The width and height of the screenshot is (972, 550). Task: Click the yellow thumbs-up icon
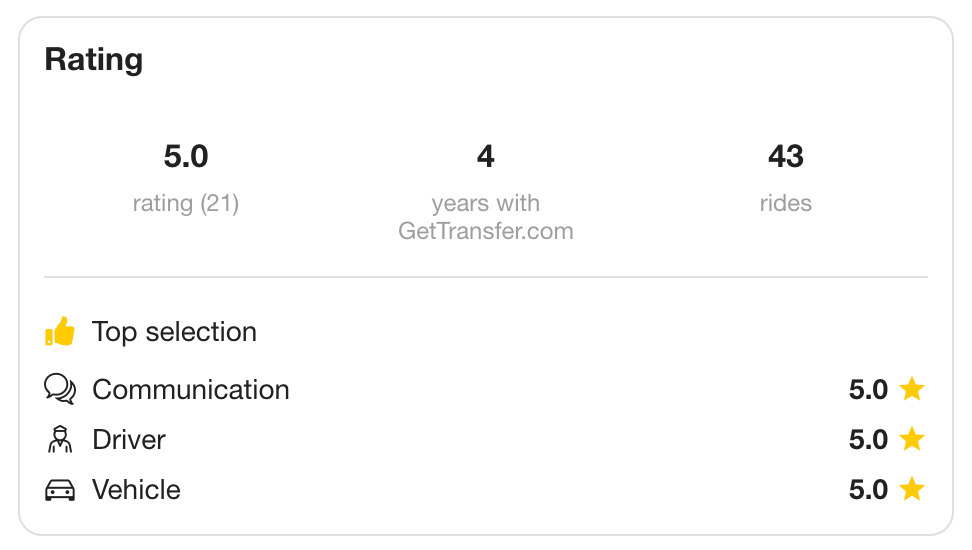[60, 331]
